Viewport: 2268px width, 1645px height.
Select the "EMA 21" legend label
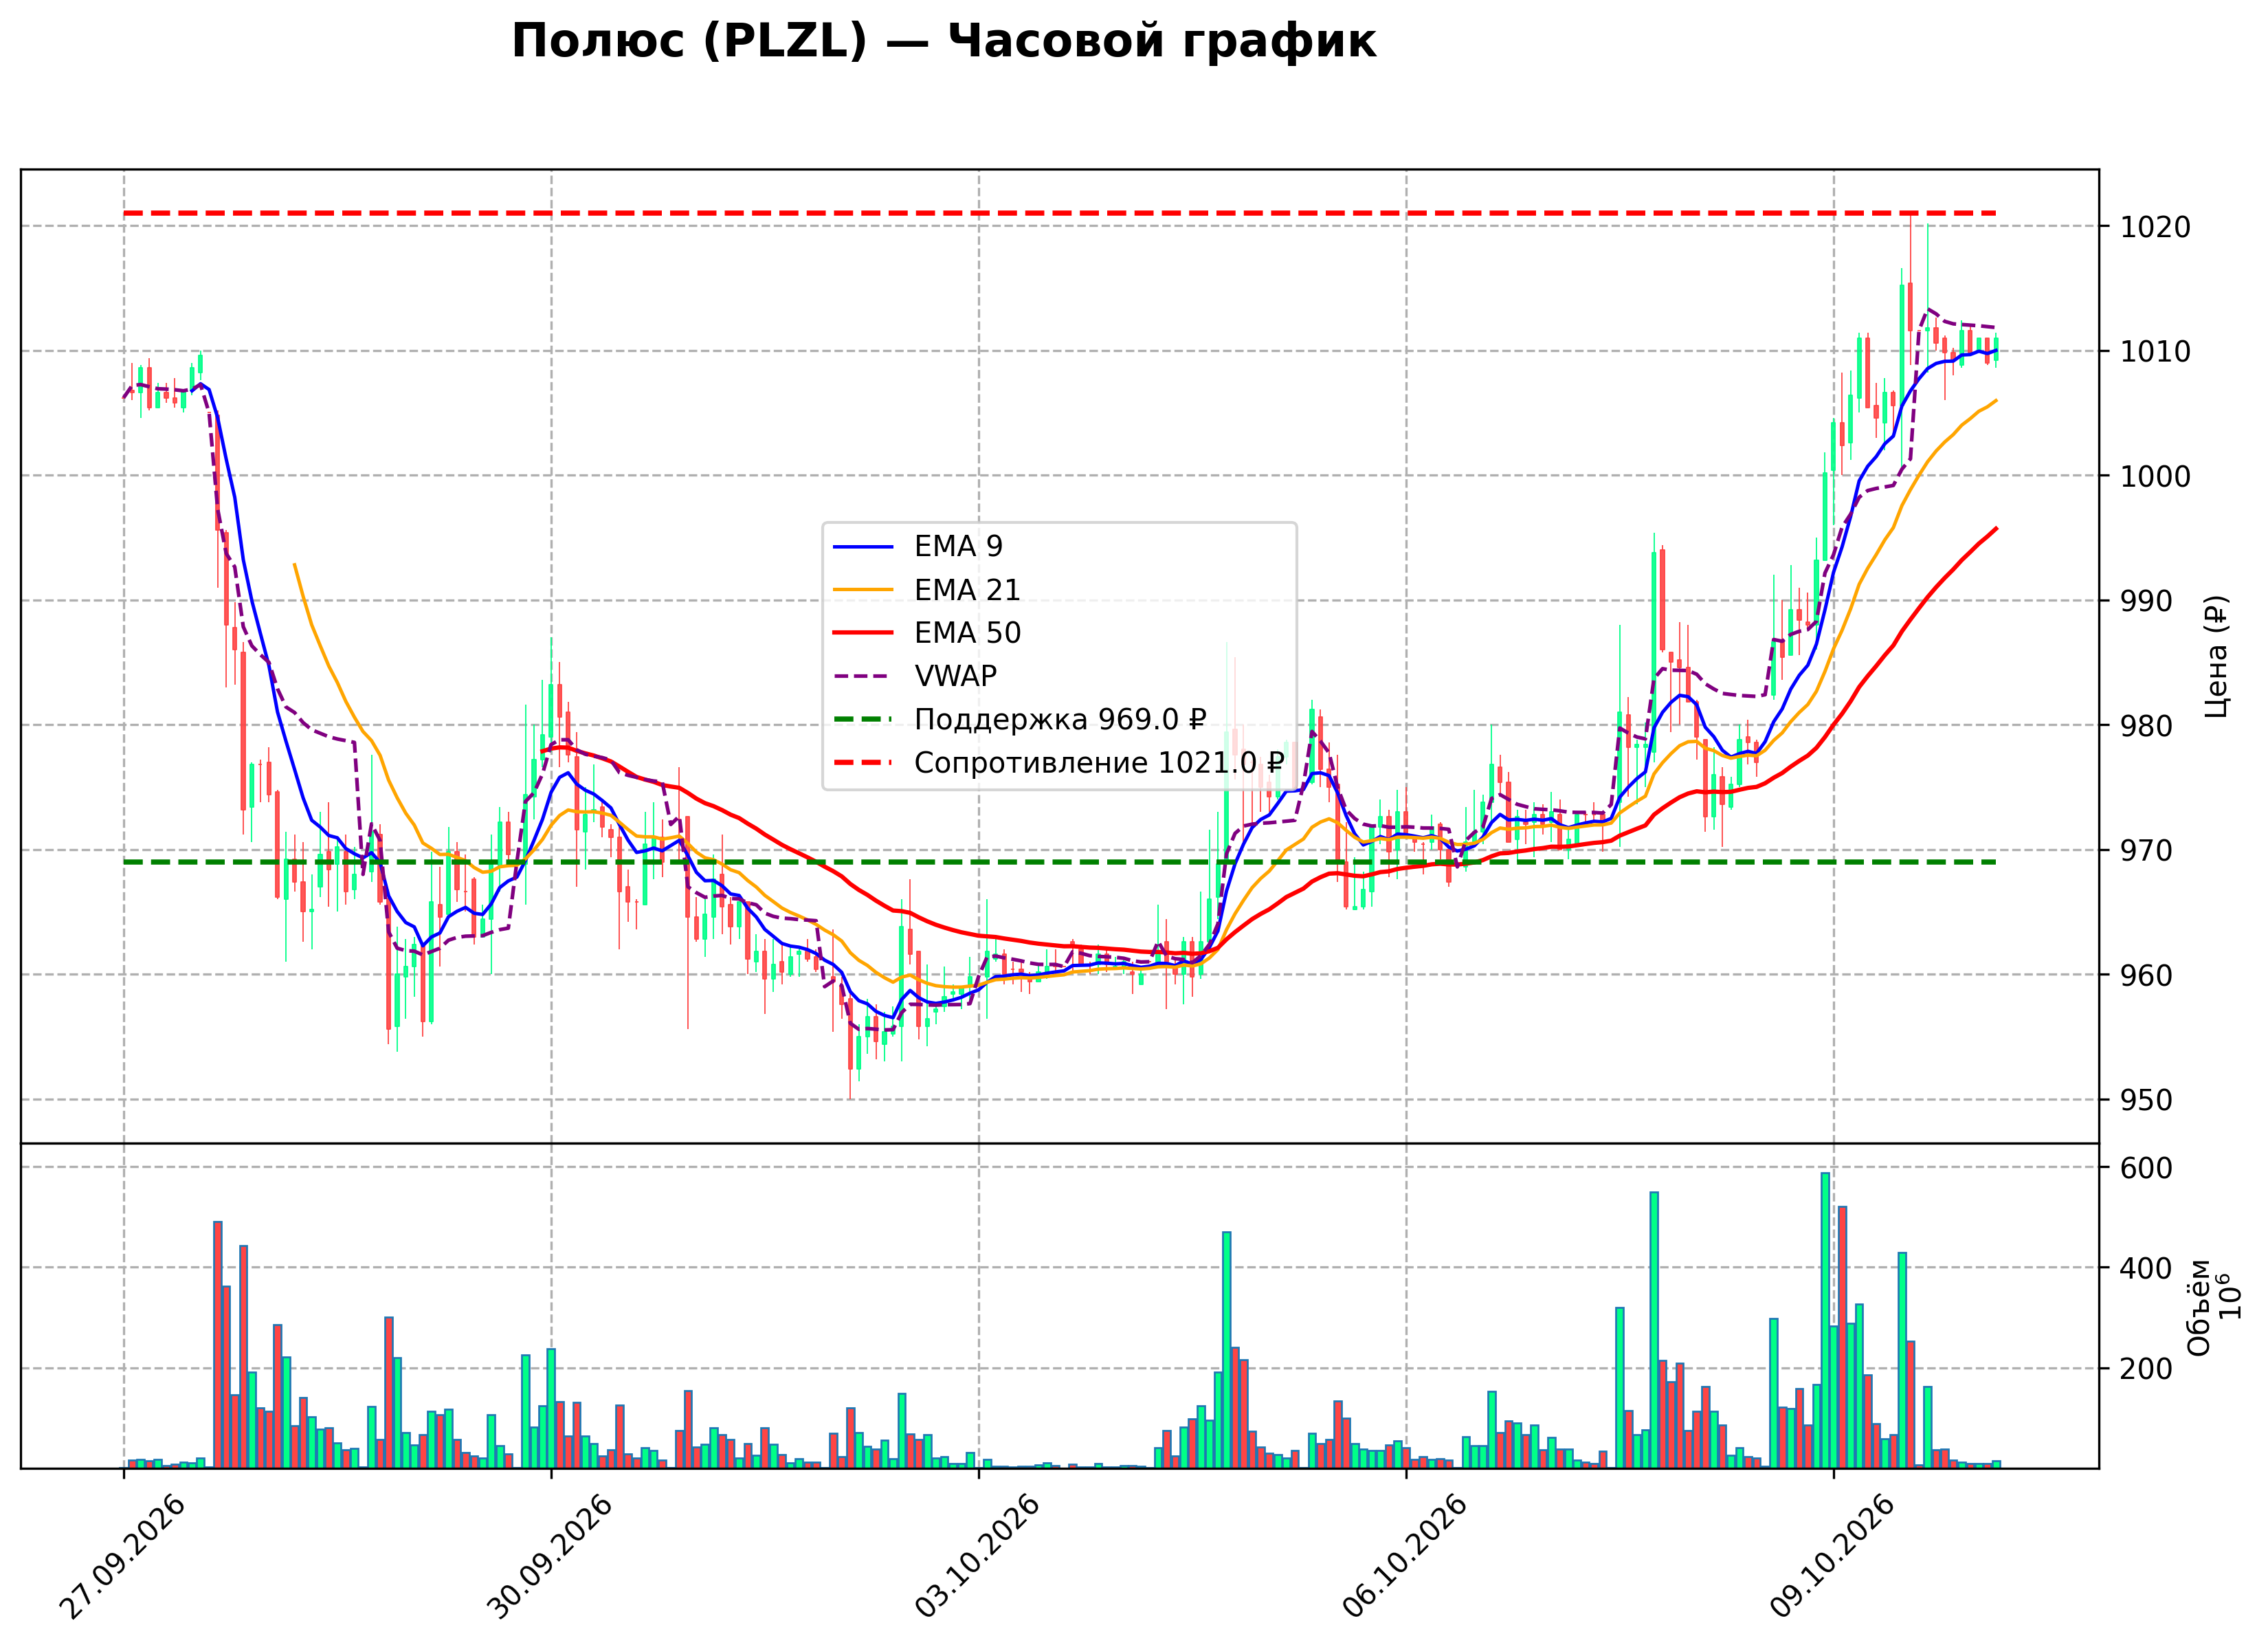pyautogui.click(x=967, y=590)
